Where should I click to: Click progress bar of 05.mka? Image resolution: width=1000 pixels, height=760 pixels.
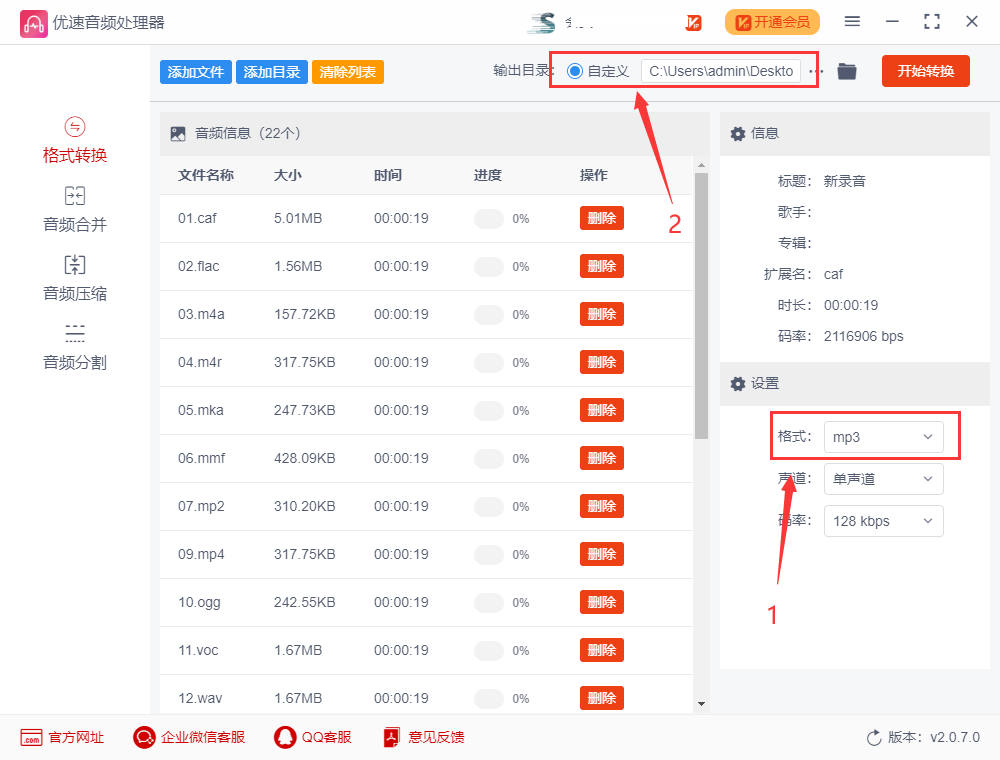(x=489, y=411)
